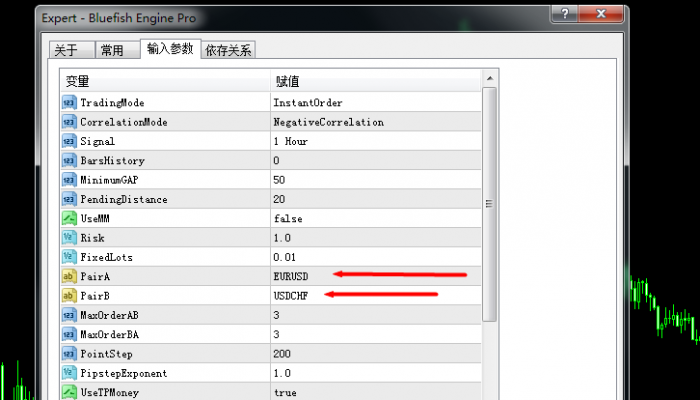Click the PairB string type icon

coord(69,296)
